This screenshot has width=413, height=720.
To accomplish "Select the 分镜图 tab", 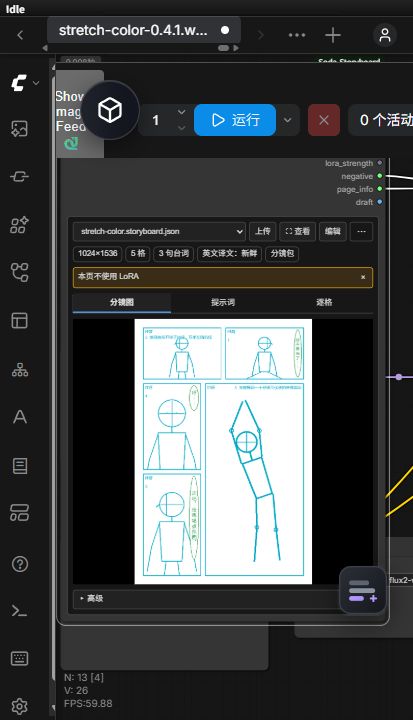I will coord(122,302).
